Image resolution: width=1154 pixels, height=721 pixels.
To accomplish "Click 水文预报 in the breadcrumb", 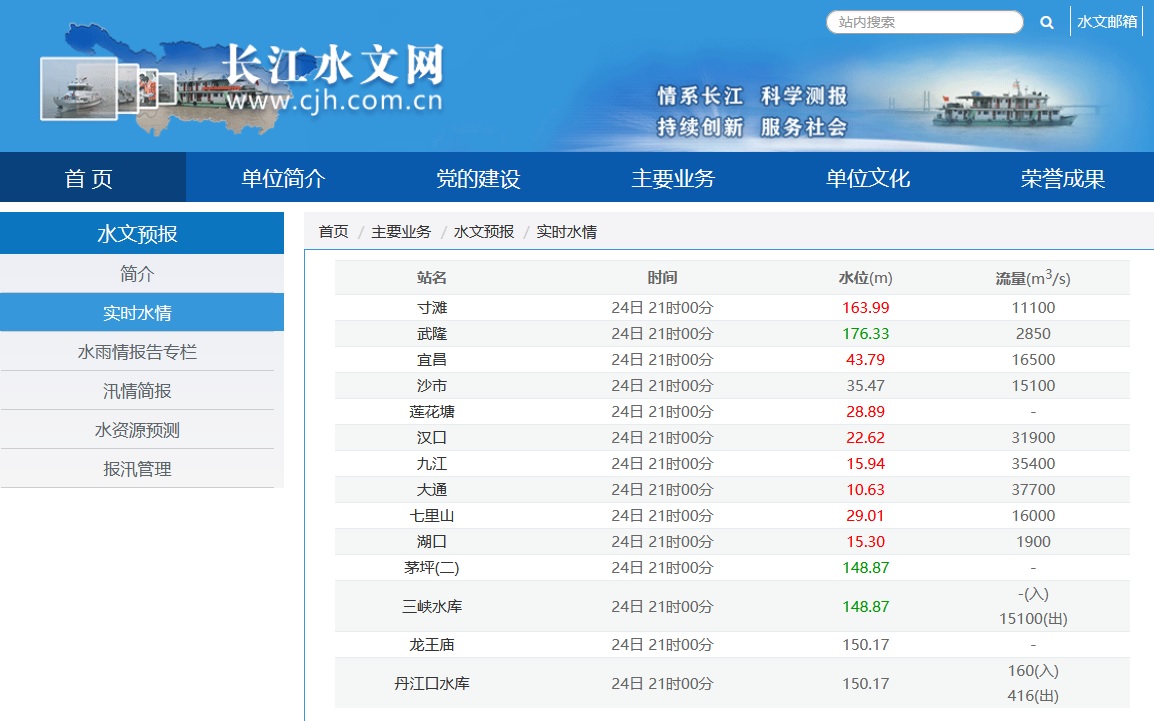I will pos(484,232).
